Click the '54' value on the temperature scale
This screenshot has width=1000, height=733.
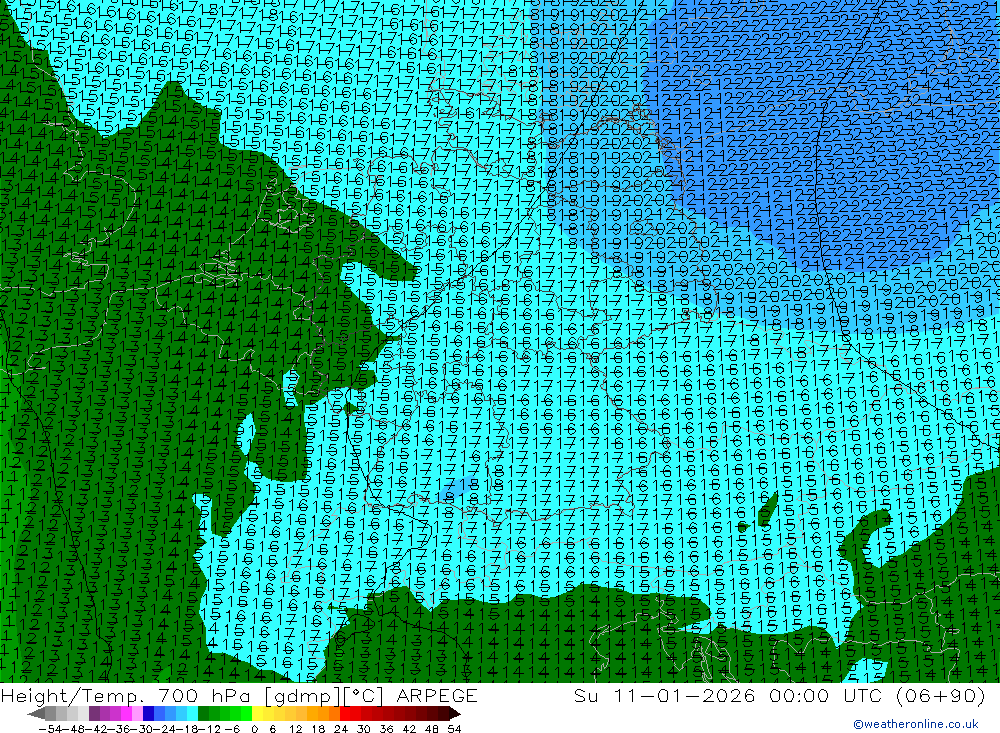coord(454,729)
